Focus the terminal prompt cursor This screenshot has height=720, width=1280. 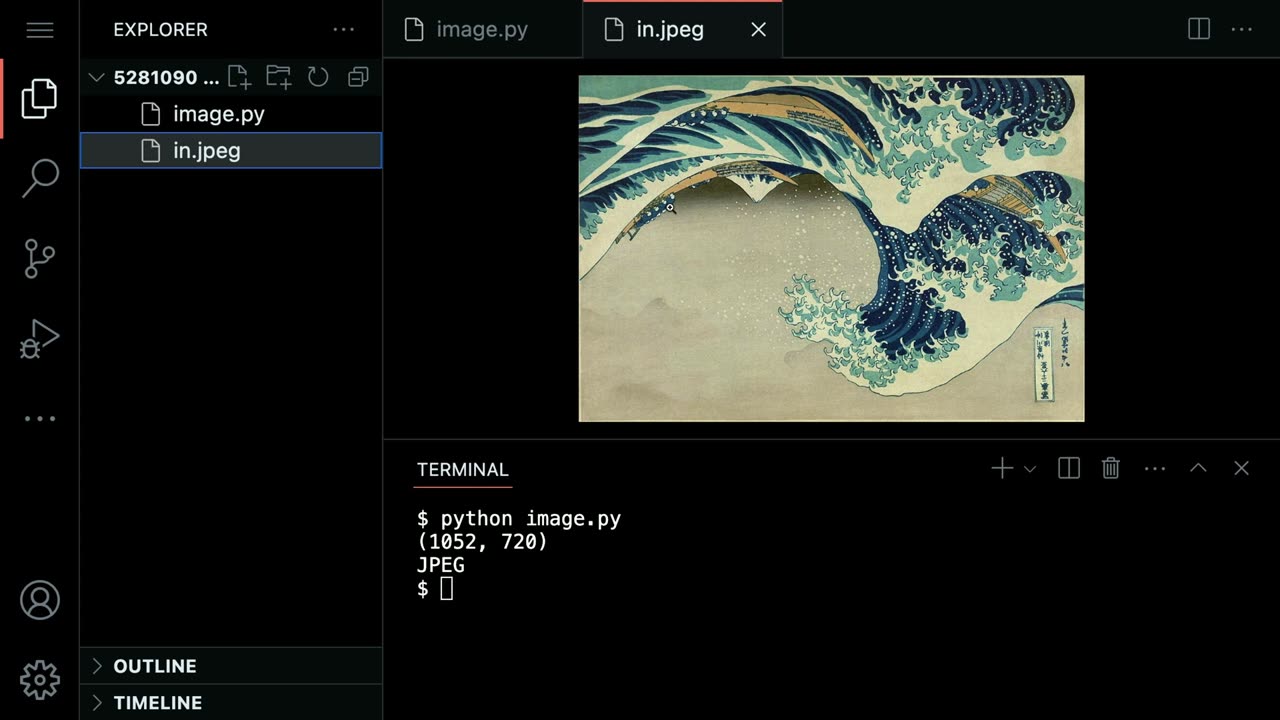coord(446,589)
